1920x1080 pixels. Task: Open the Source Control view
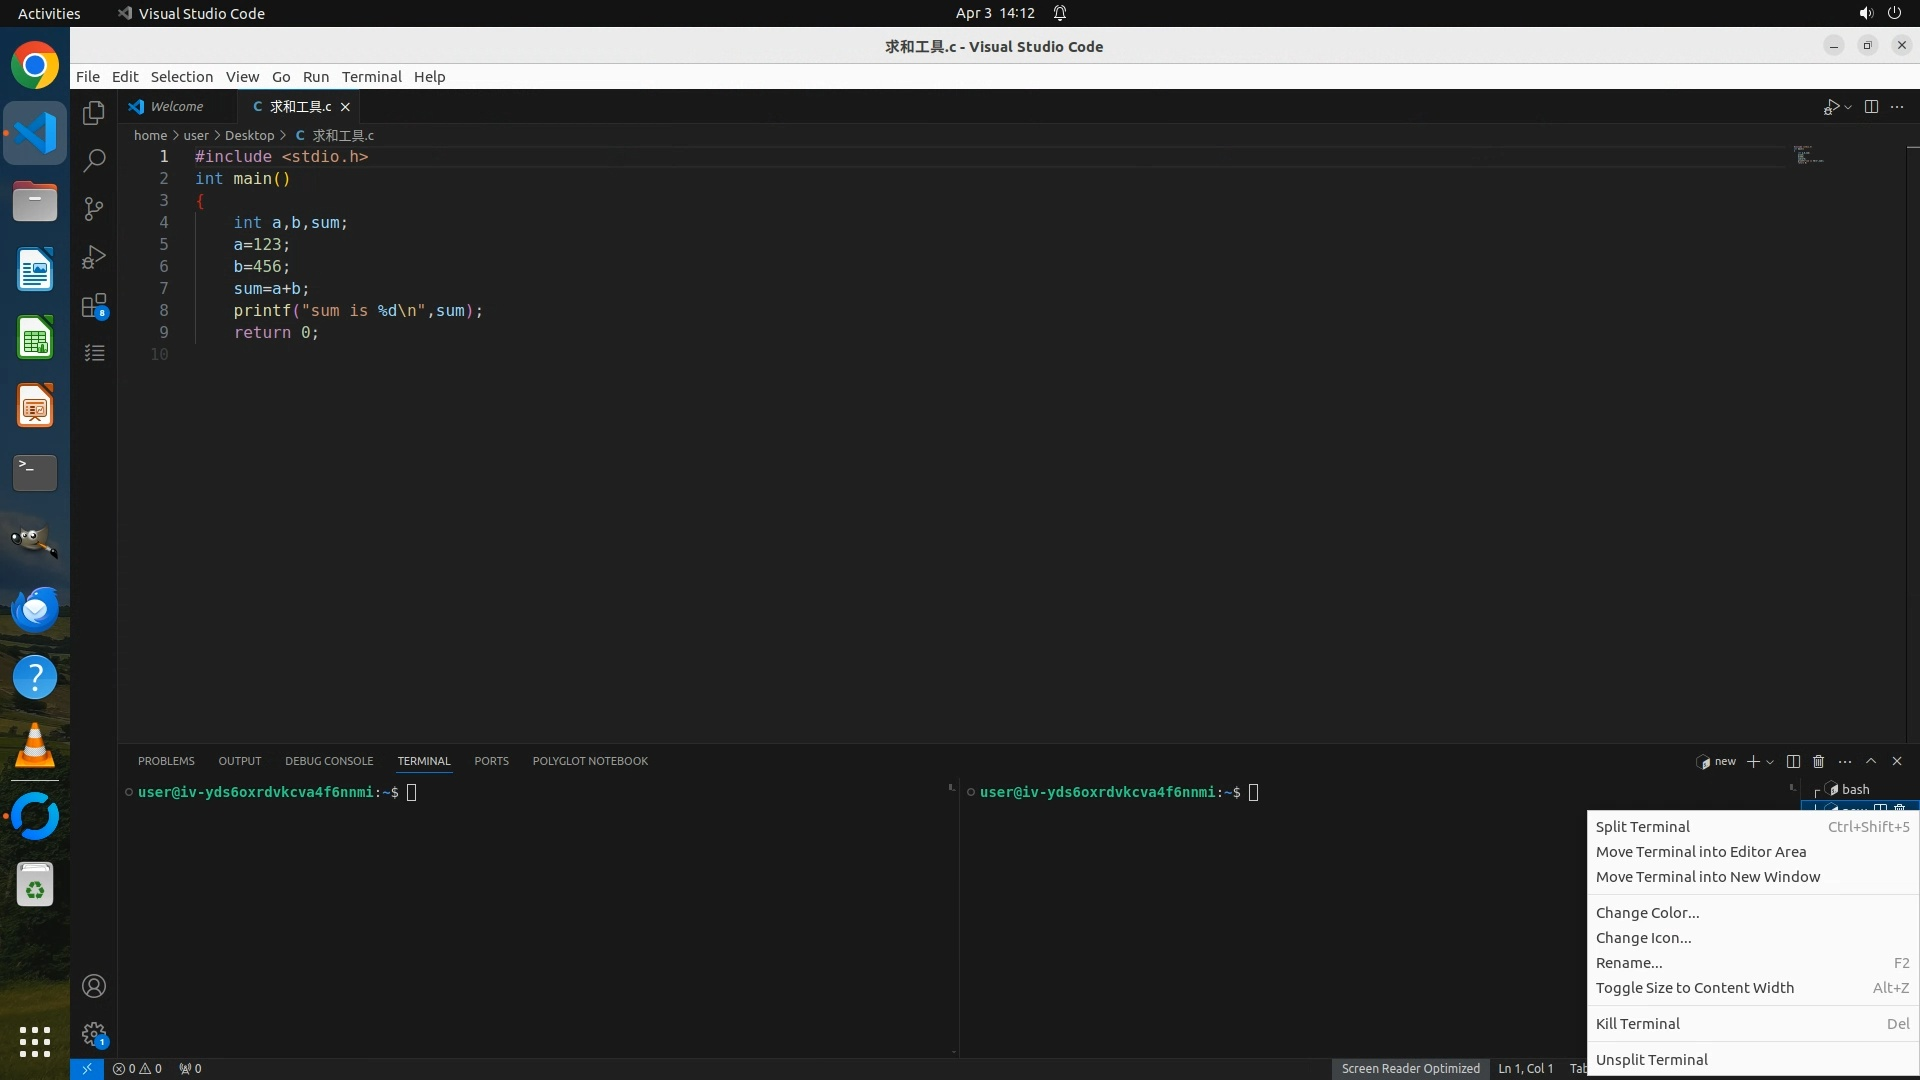[x=94, y=209]
